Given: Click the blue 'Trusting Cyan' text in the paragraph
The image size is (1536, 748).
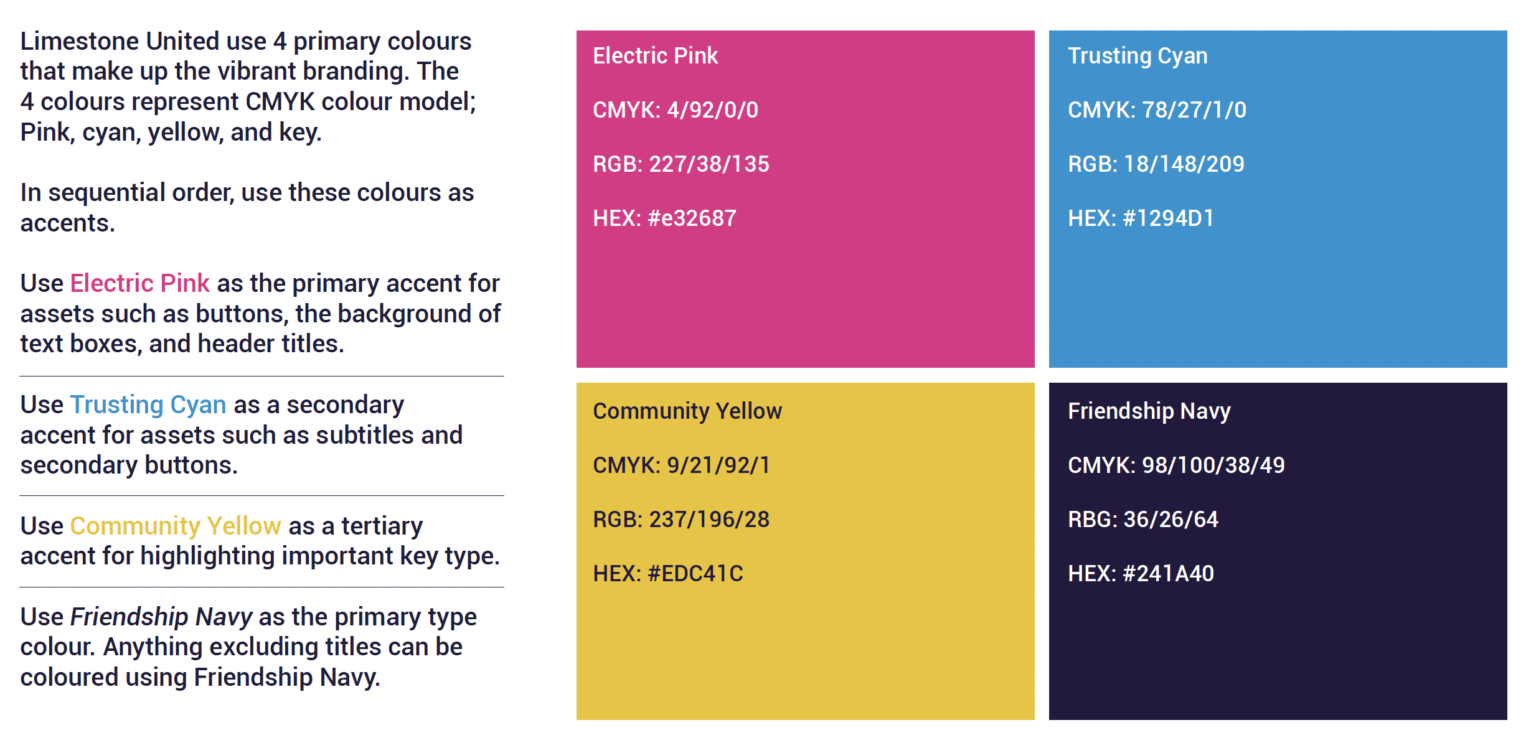Looking at the screenshot, I should tap(148, 405).
